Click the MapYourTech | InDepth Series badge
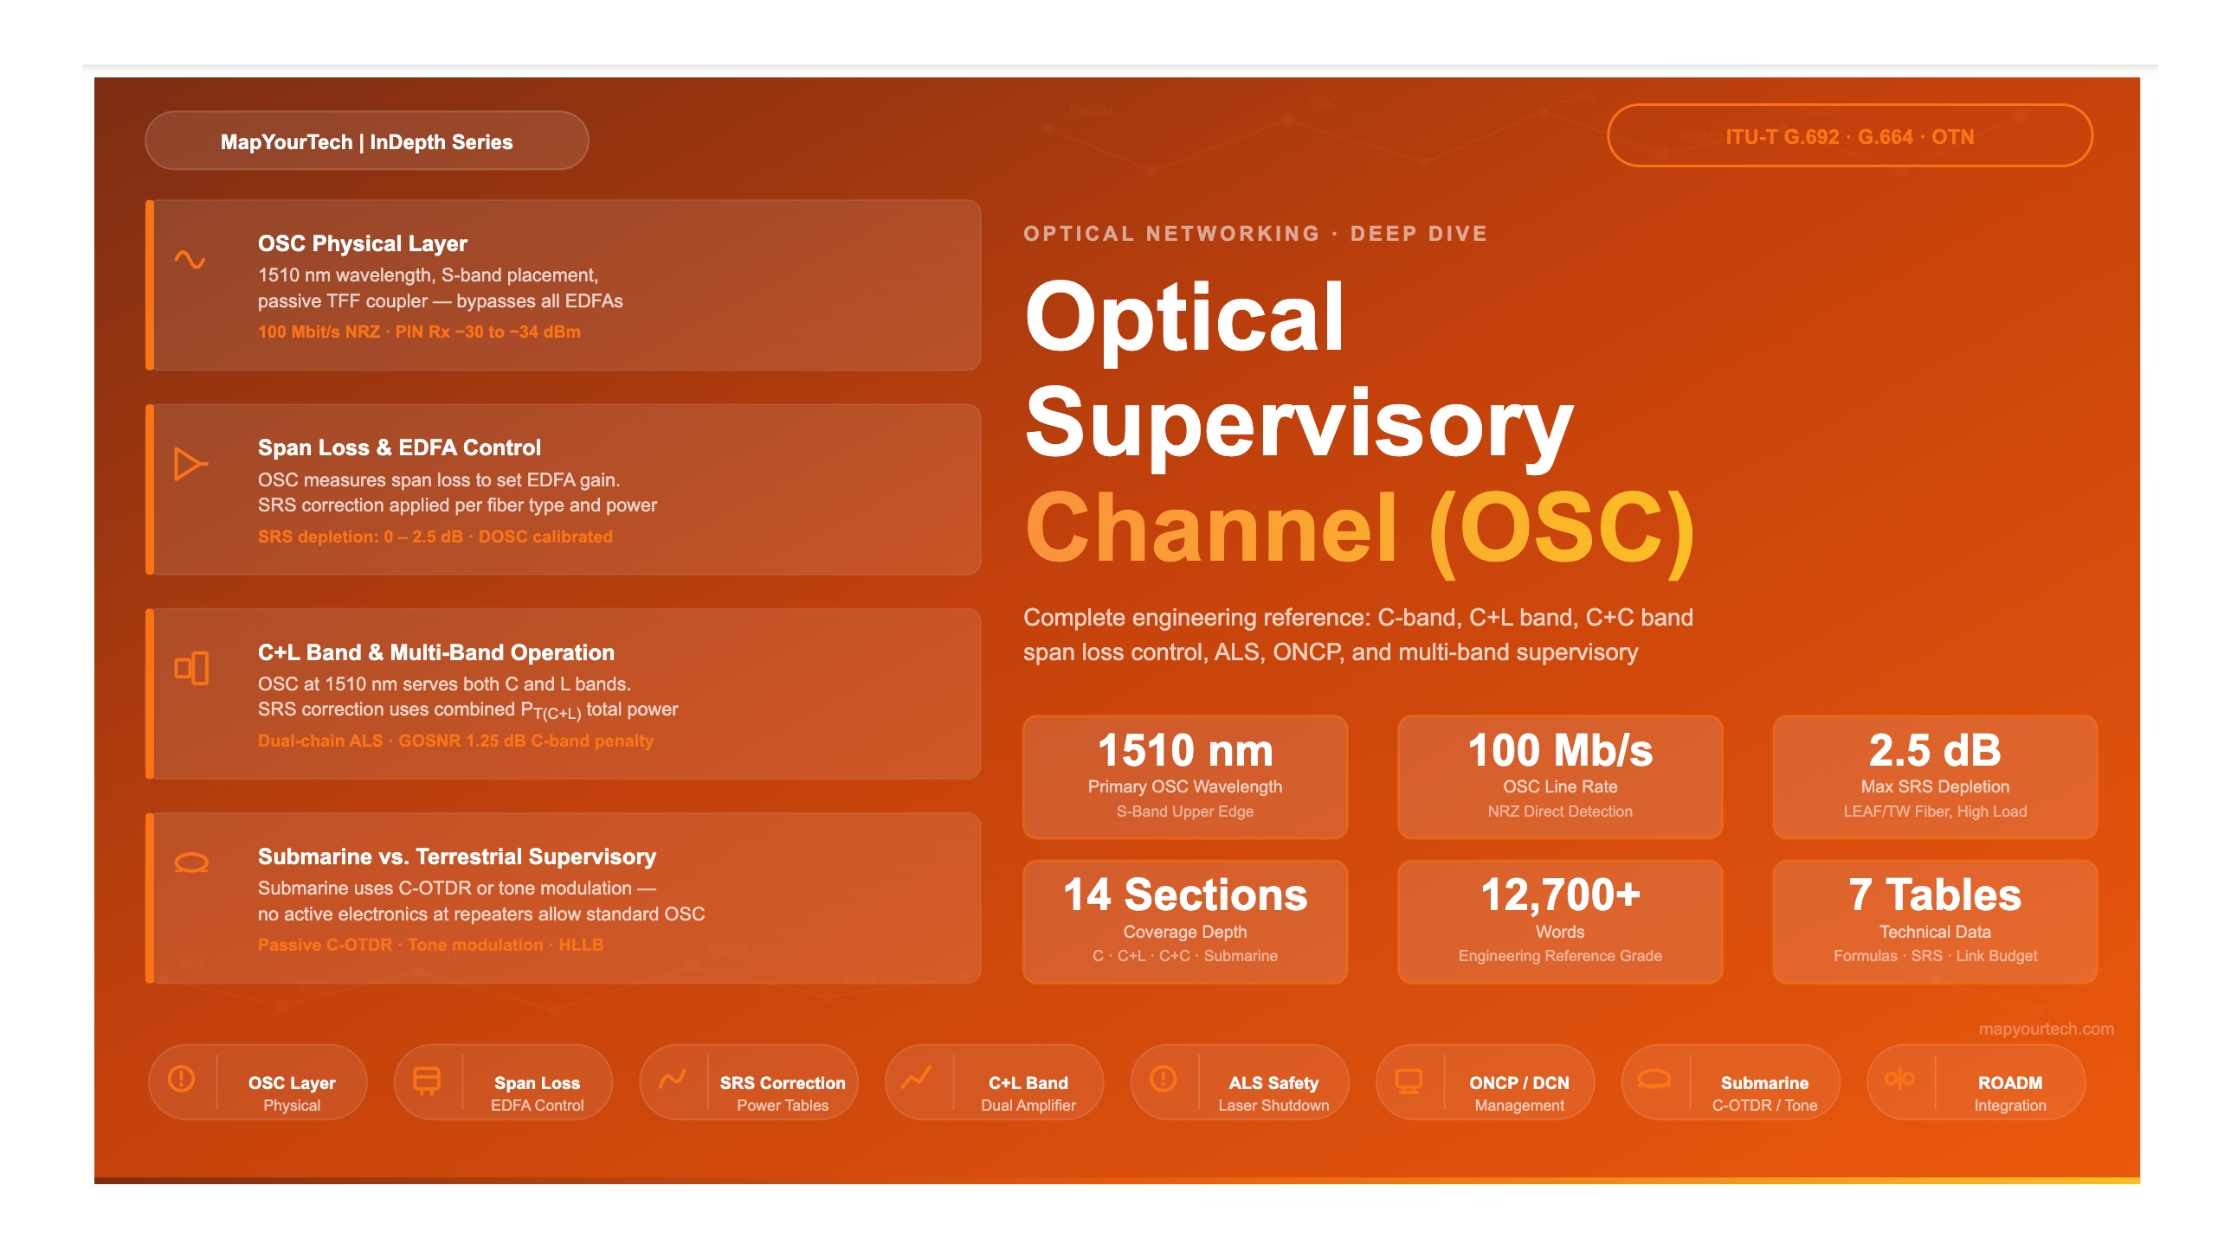The width and height of the screenshot is (2240, 1260). (x=367, y=141)
